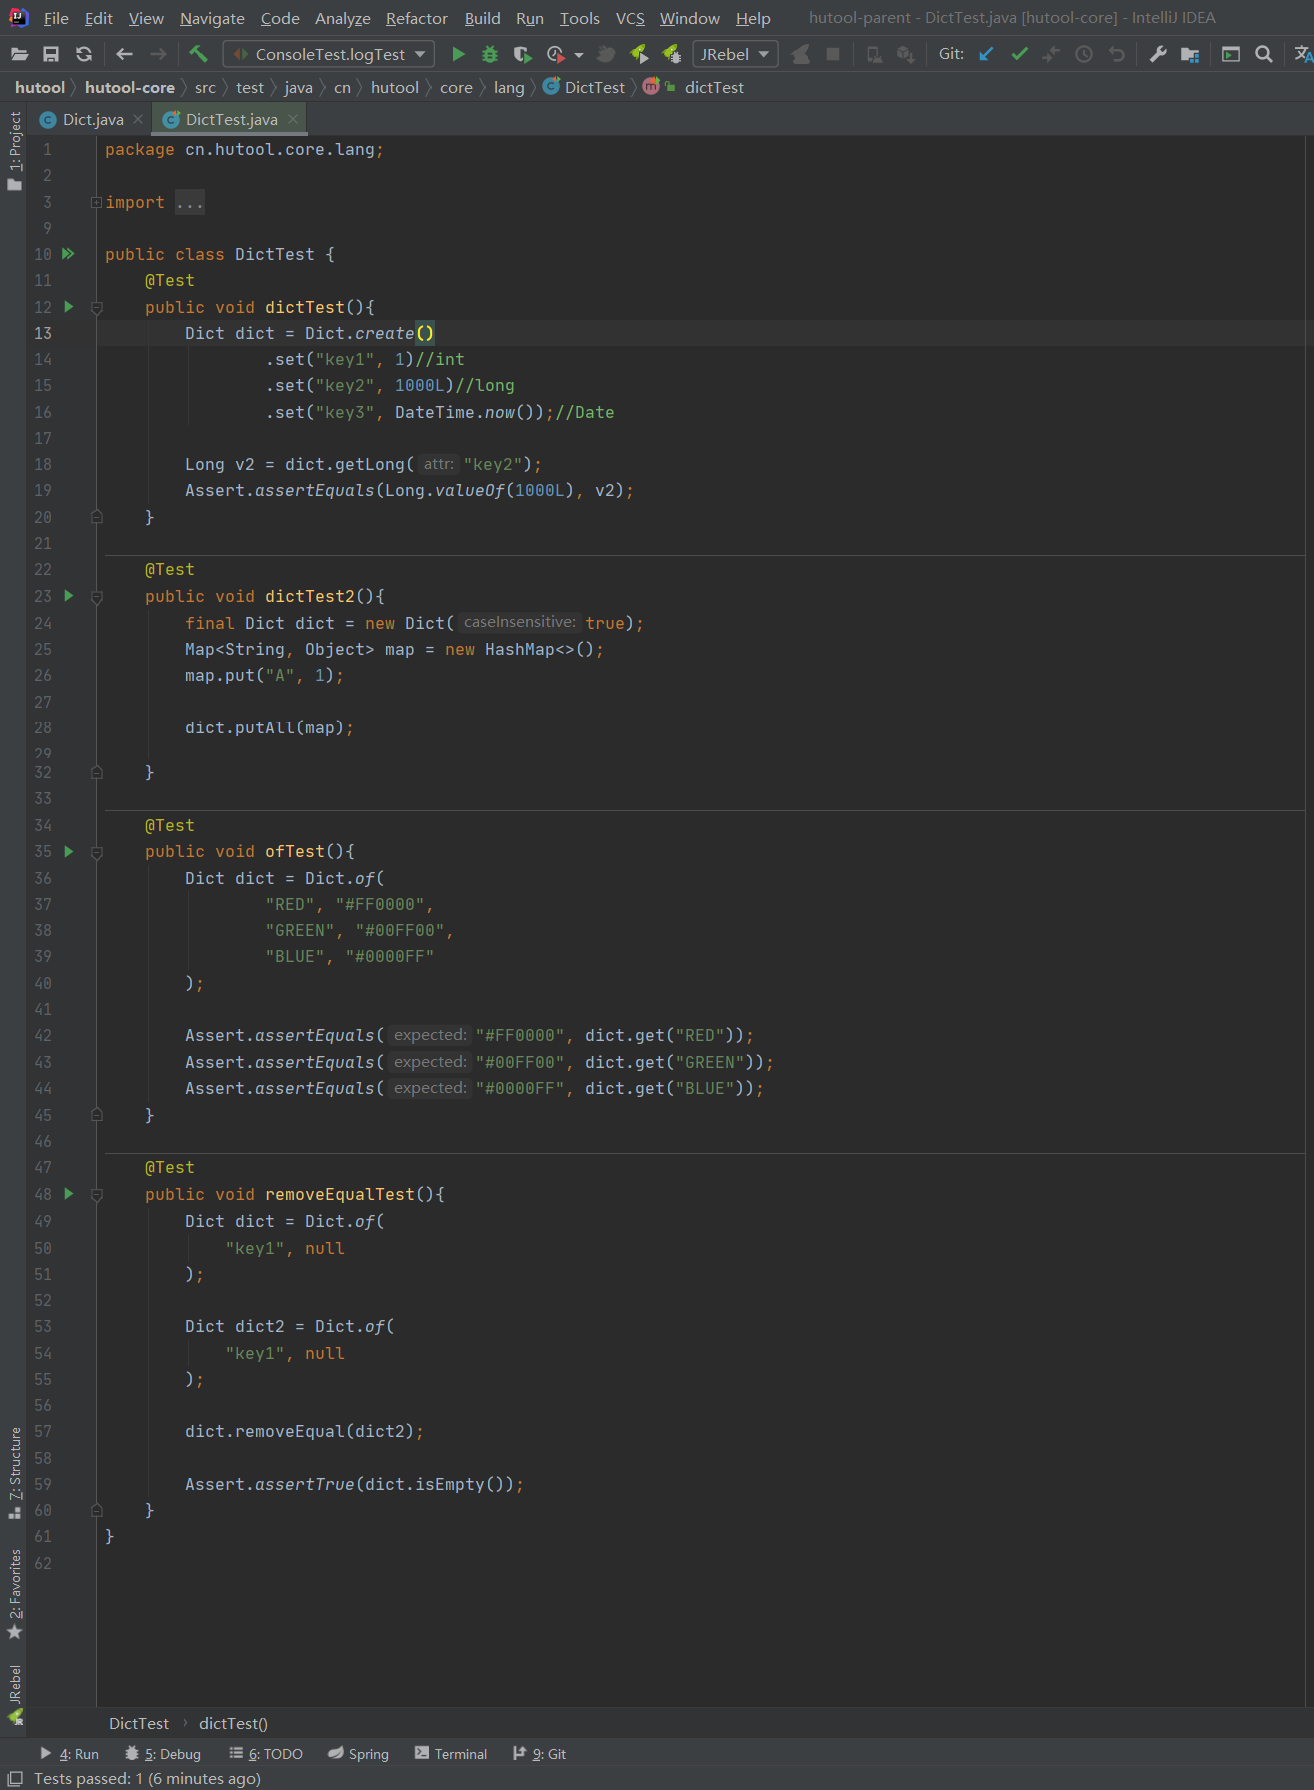Navigate forward with the right arrow
1314x1790 pixels.
(158, 54)
